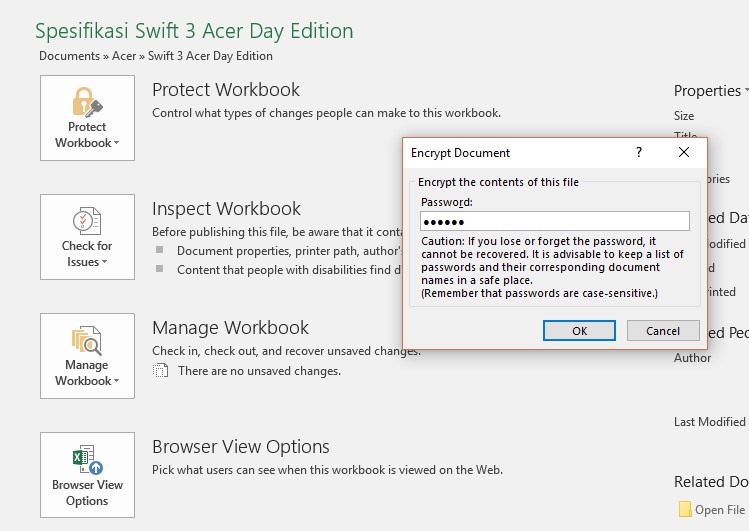Close the Encrypt Document dialog with X
This screenshot has width=749, height=531.
point(684,152)
